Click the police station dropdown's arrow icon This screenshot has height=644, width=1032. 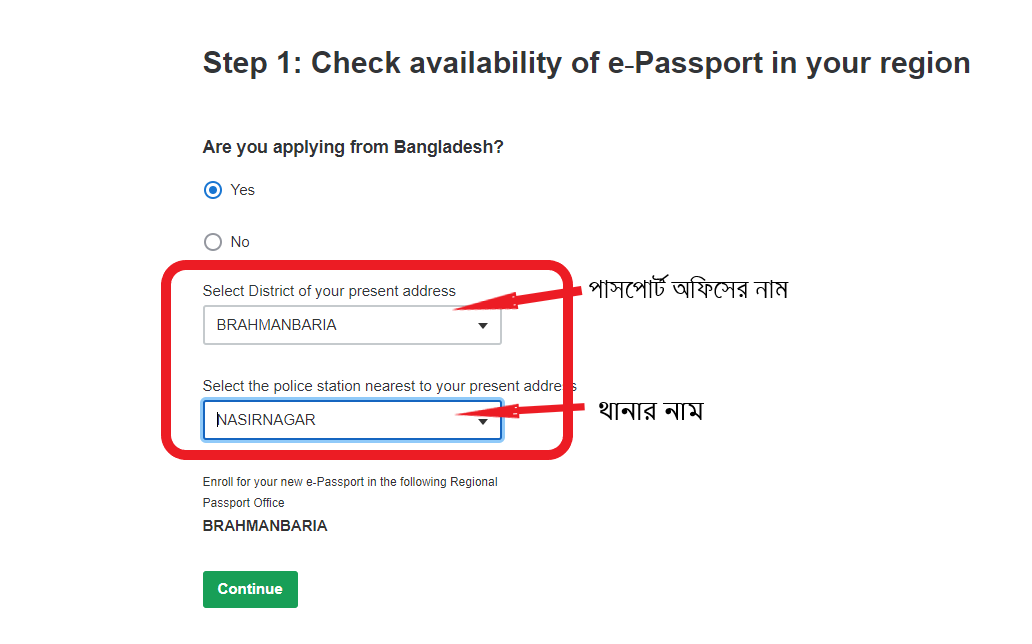483,422
